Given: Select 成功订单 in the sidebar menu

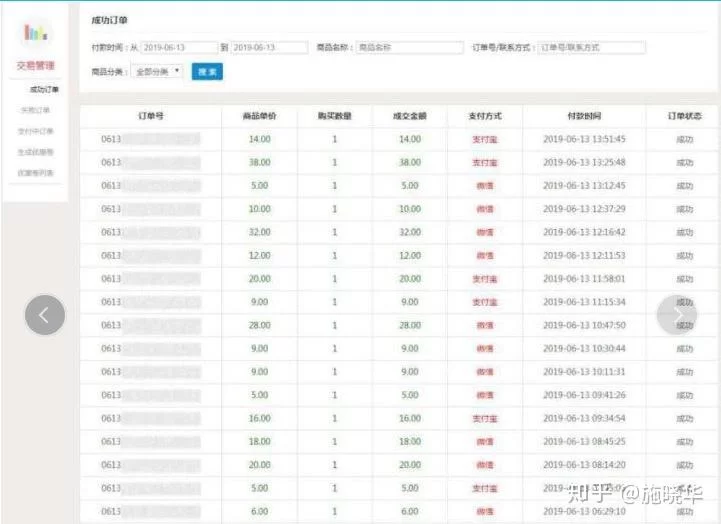Looking at the screenshot, I should click(41, 89).
